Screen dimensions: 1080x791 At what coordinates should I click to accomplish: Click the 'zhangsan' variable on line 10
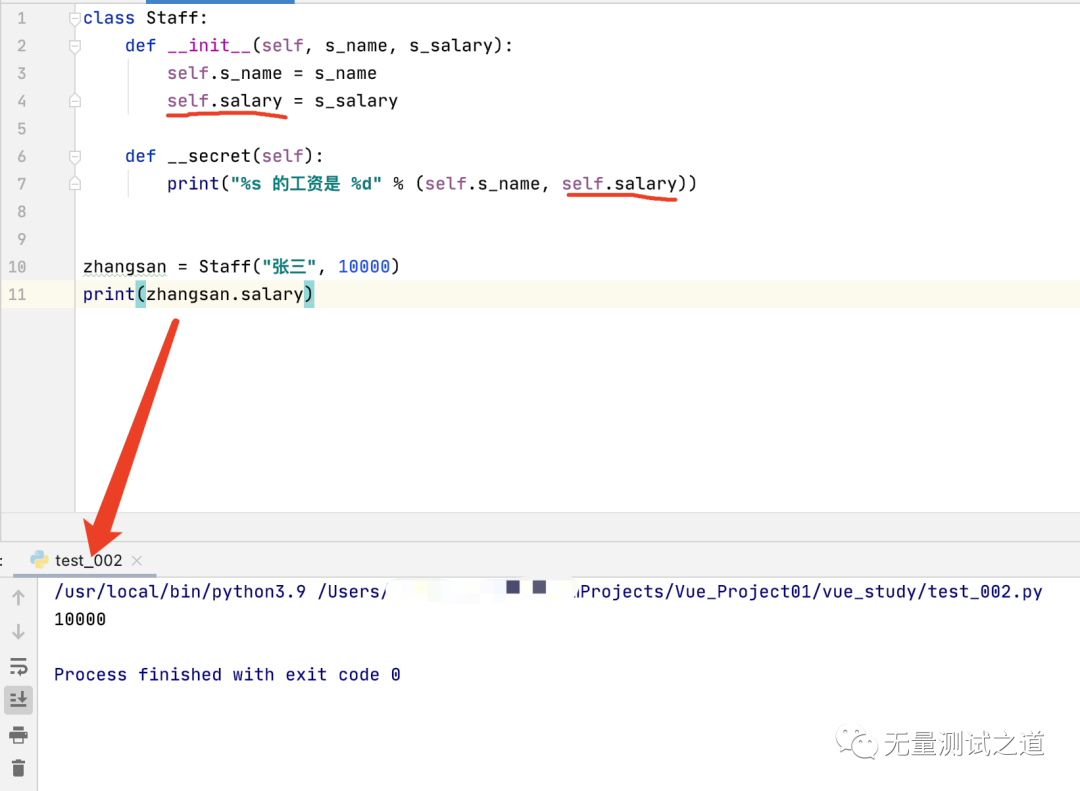pyautogui.click(x=125, y=267)
